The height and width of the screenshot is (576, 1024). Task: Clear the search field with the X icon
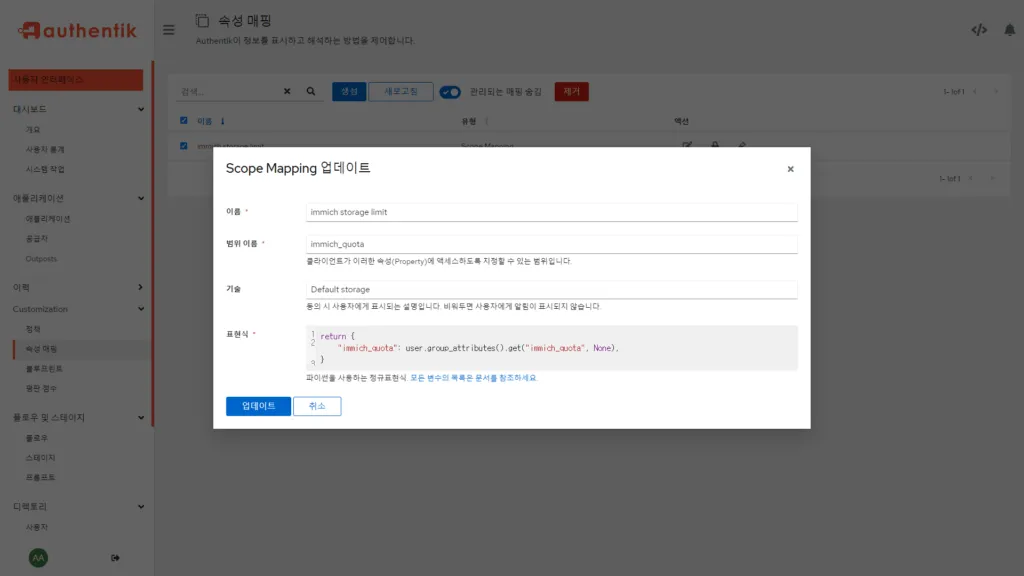click(x=288, y=90)
